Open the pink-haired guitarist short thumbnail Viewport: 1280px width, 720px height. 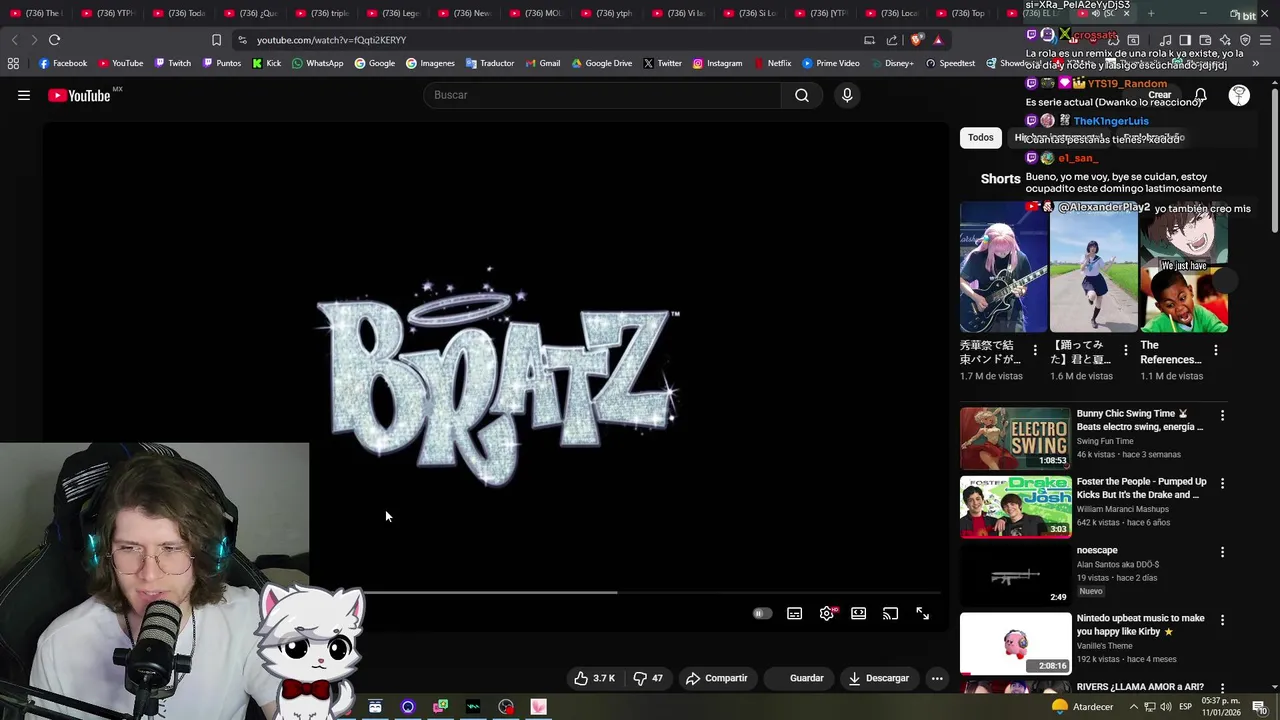(1004, 267)
